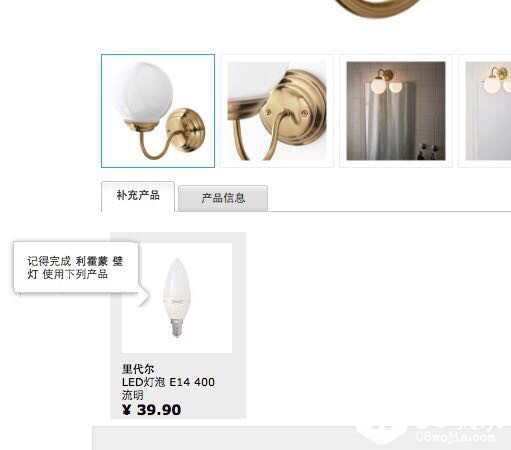The image size is (511, 450).
Task: Click the white glass globe in the first thumbnail
Action: pyautogui.click(x=143, y=91)
